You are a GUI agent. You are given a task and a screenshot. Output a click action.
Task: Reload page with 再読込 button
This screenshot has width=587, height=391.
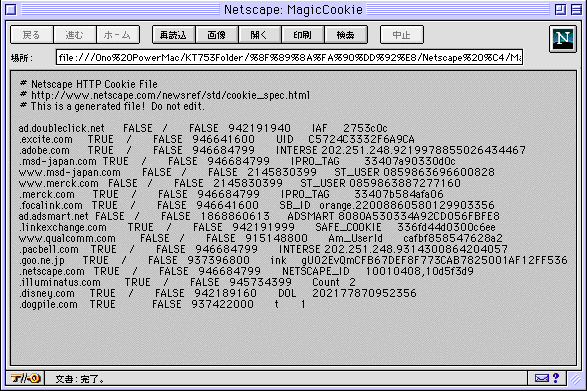pos(173,35)
